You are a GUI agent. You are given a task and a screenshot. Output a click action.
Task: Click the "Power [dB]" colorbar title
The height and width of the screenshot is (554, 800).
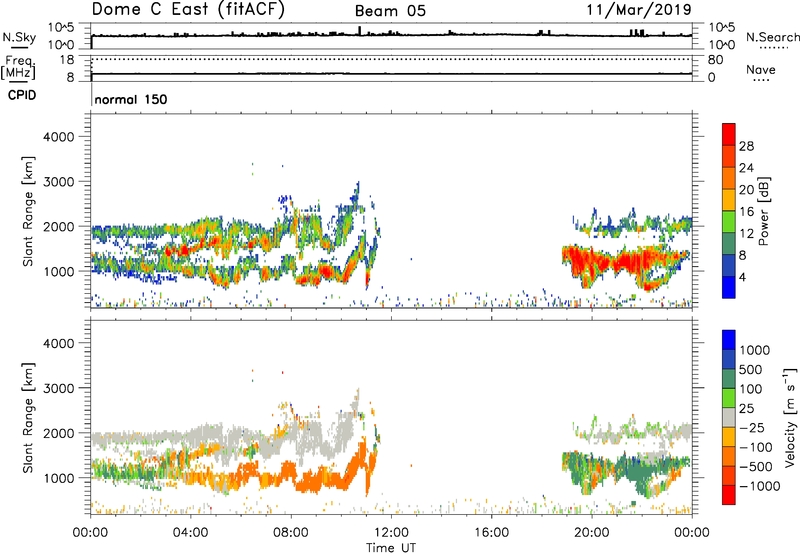click(763, 211)
